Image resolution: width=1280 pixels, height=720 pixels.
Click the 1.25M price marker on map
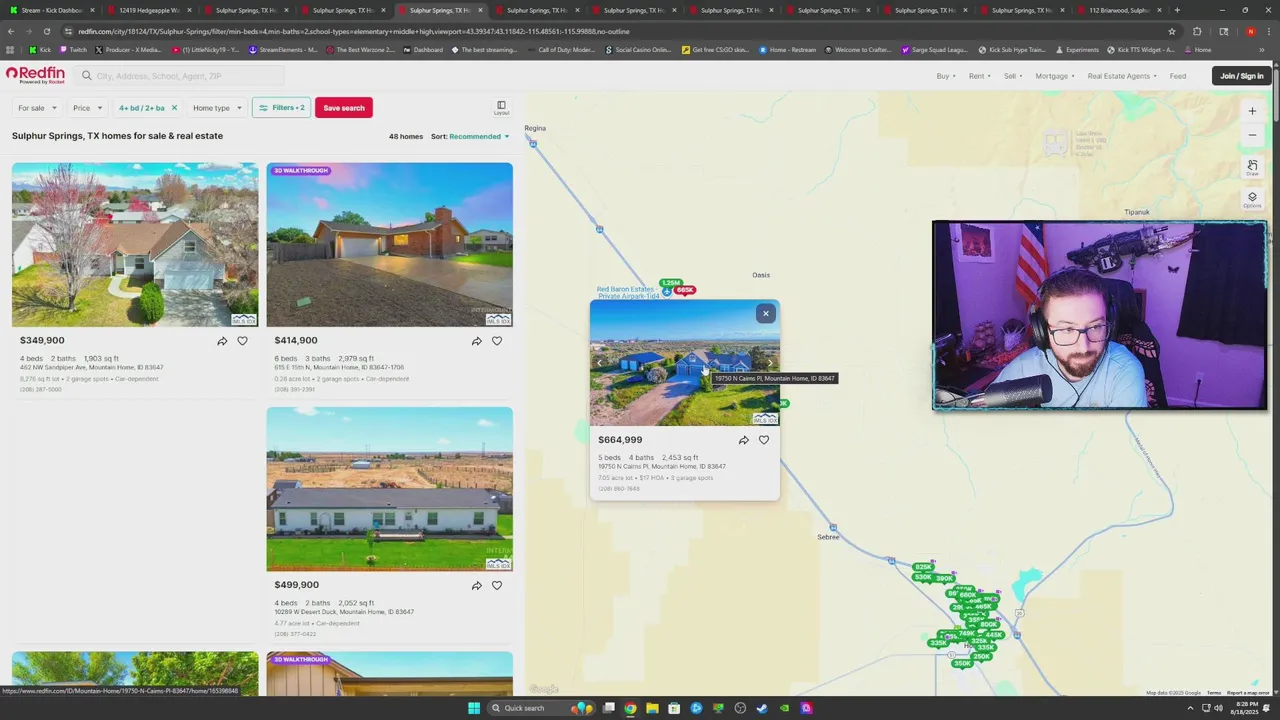671,283
